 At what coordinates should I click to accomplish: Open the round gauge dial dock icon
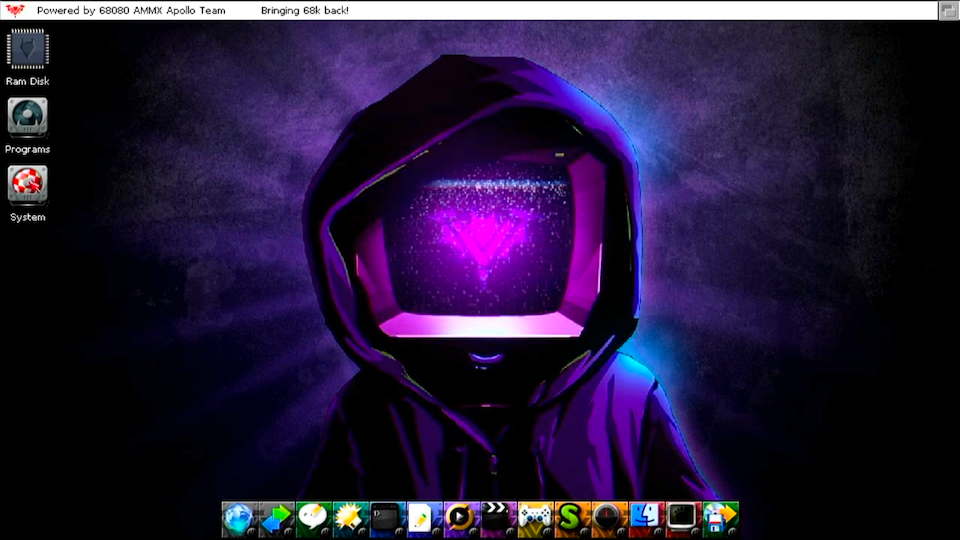(x=610, y=519)
